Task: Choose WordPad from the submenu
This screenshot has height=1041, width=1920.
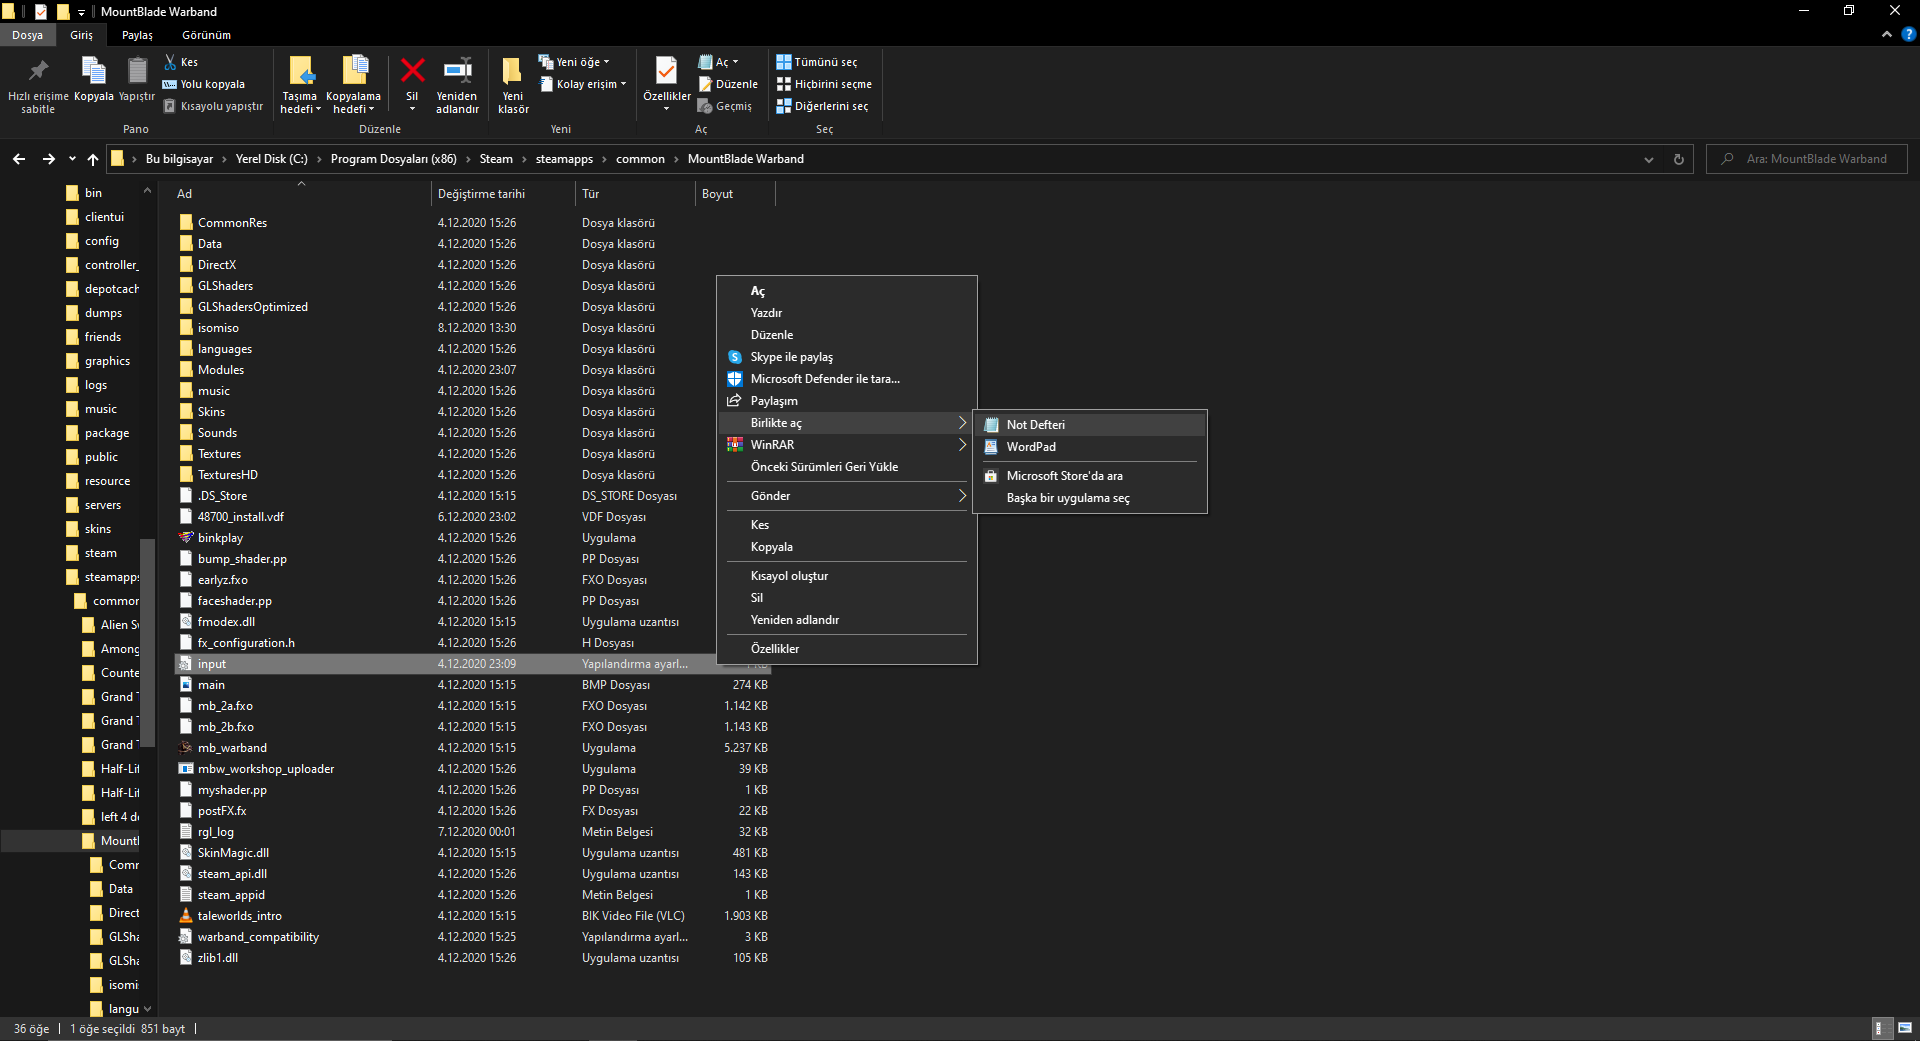Action: 1090,447
